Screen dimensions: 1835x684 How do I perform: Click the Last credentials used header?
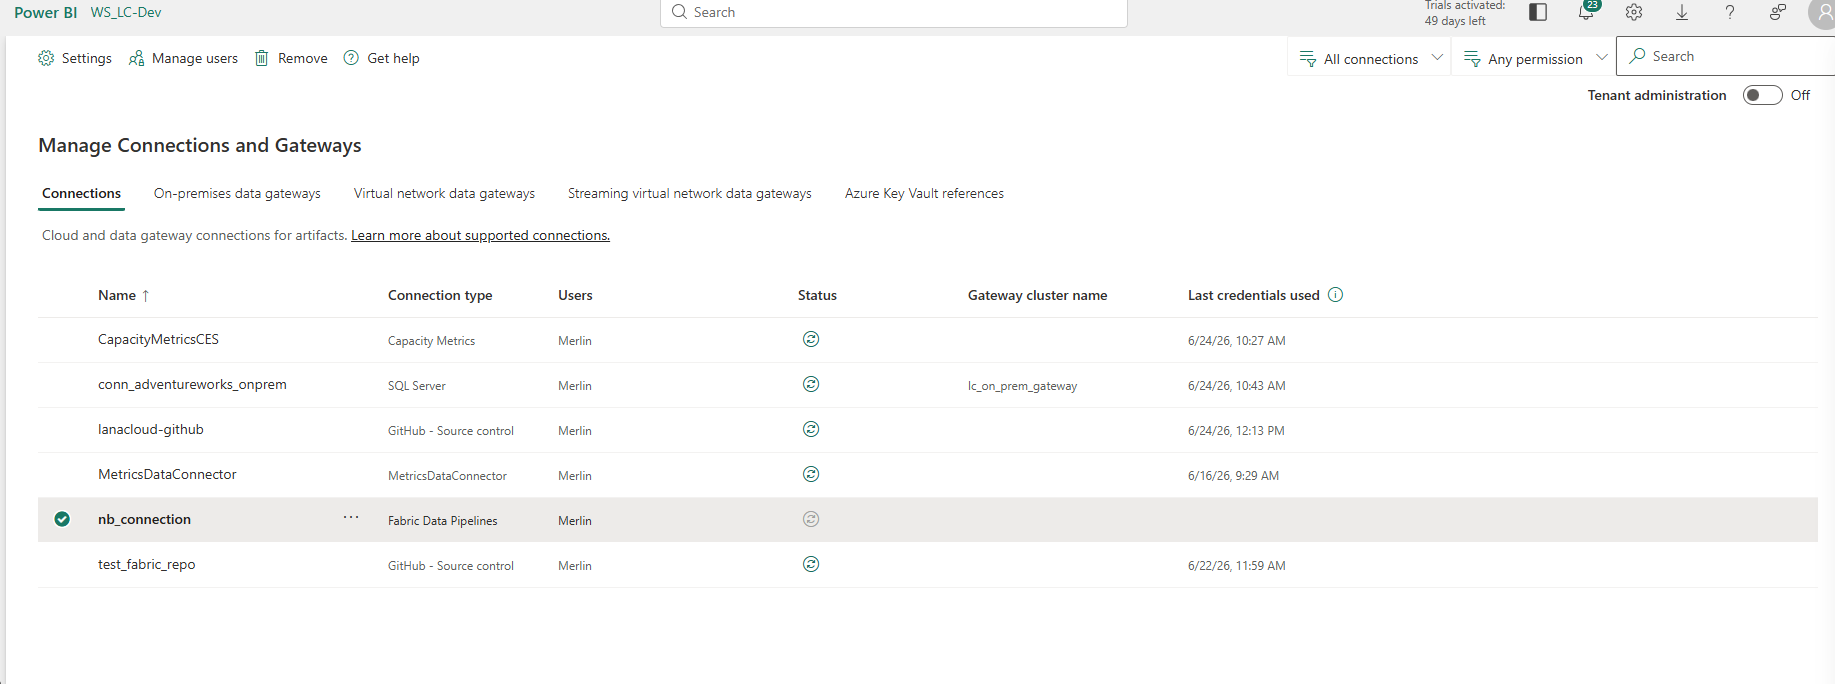(1254, 295)
